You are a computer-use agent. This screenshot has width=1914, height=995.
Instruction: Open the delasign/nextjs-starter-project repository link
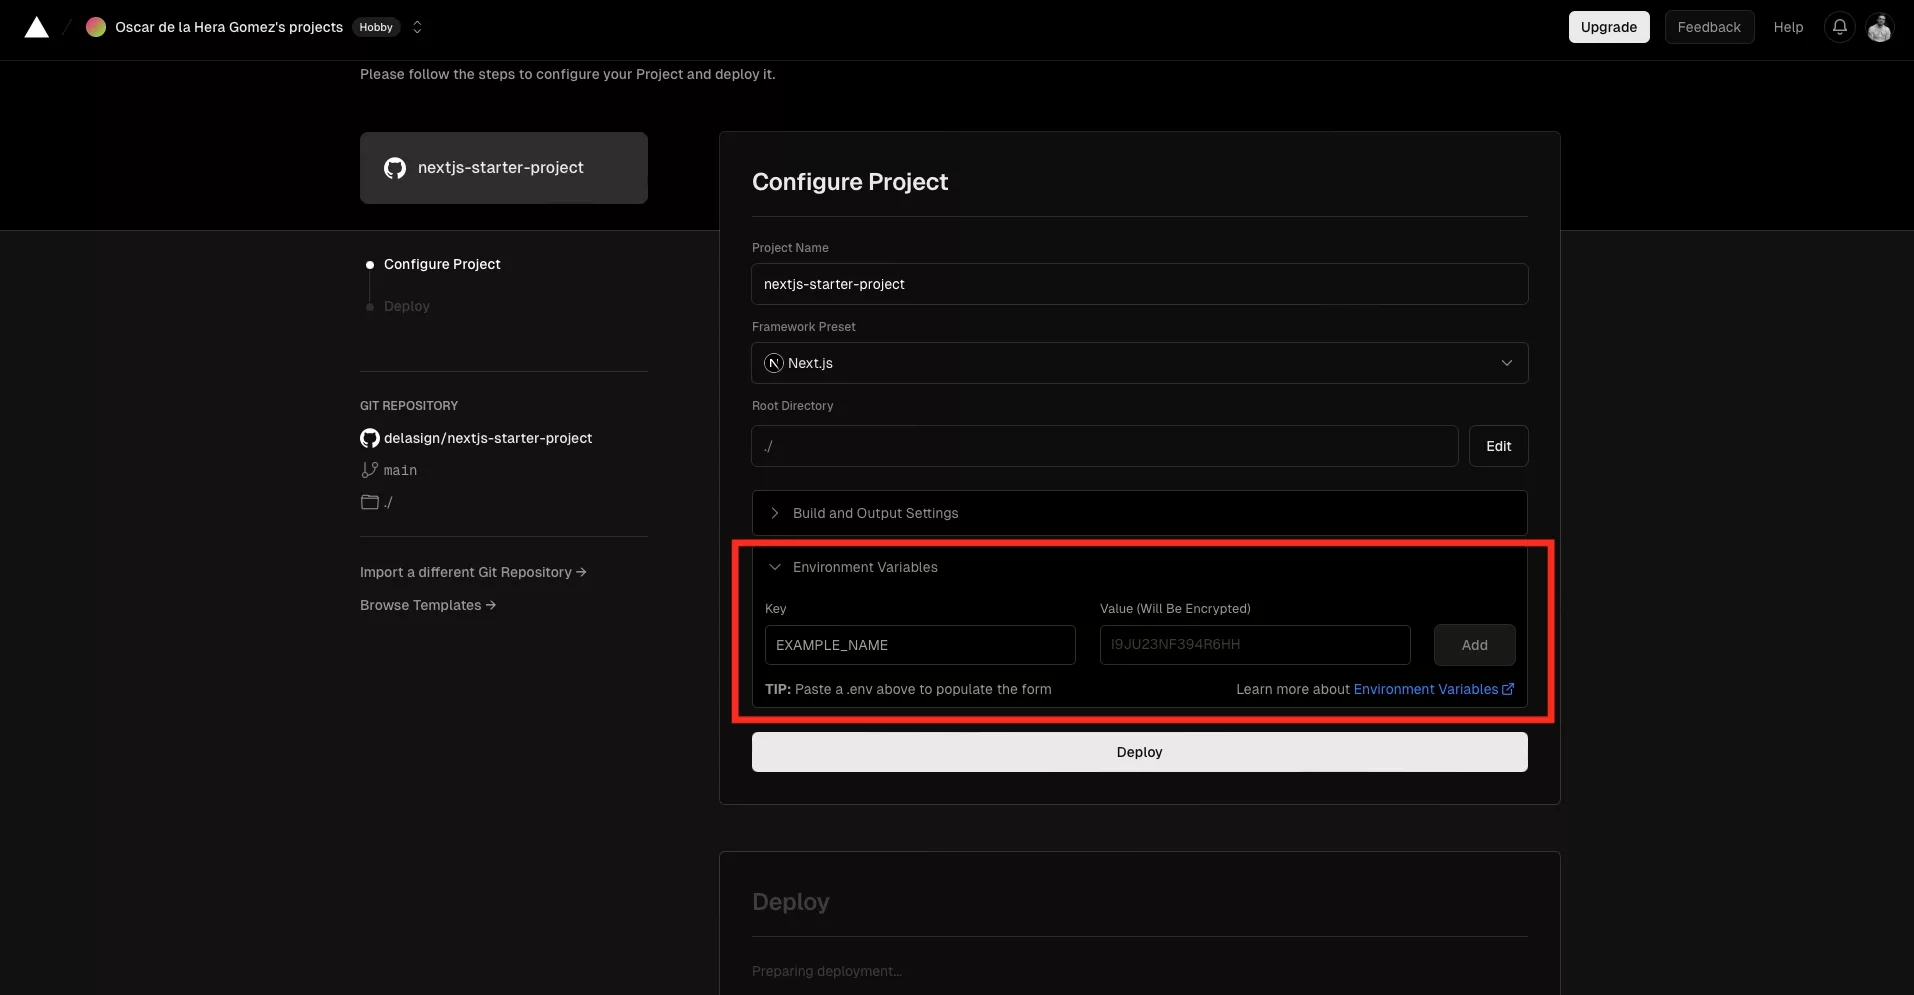click(x=488, y=438)
